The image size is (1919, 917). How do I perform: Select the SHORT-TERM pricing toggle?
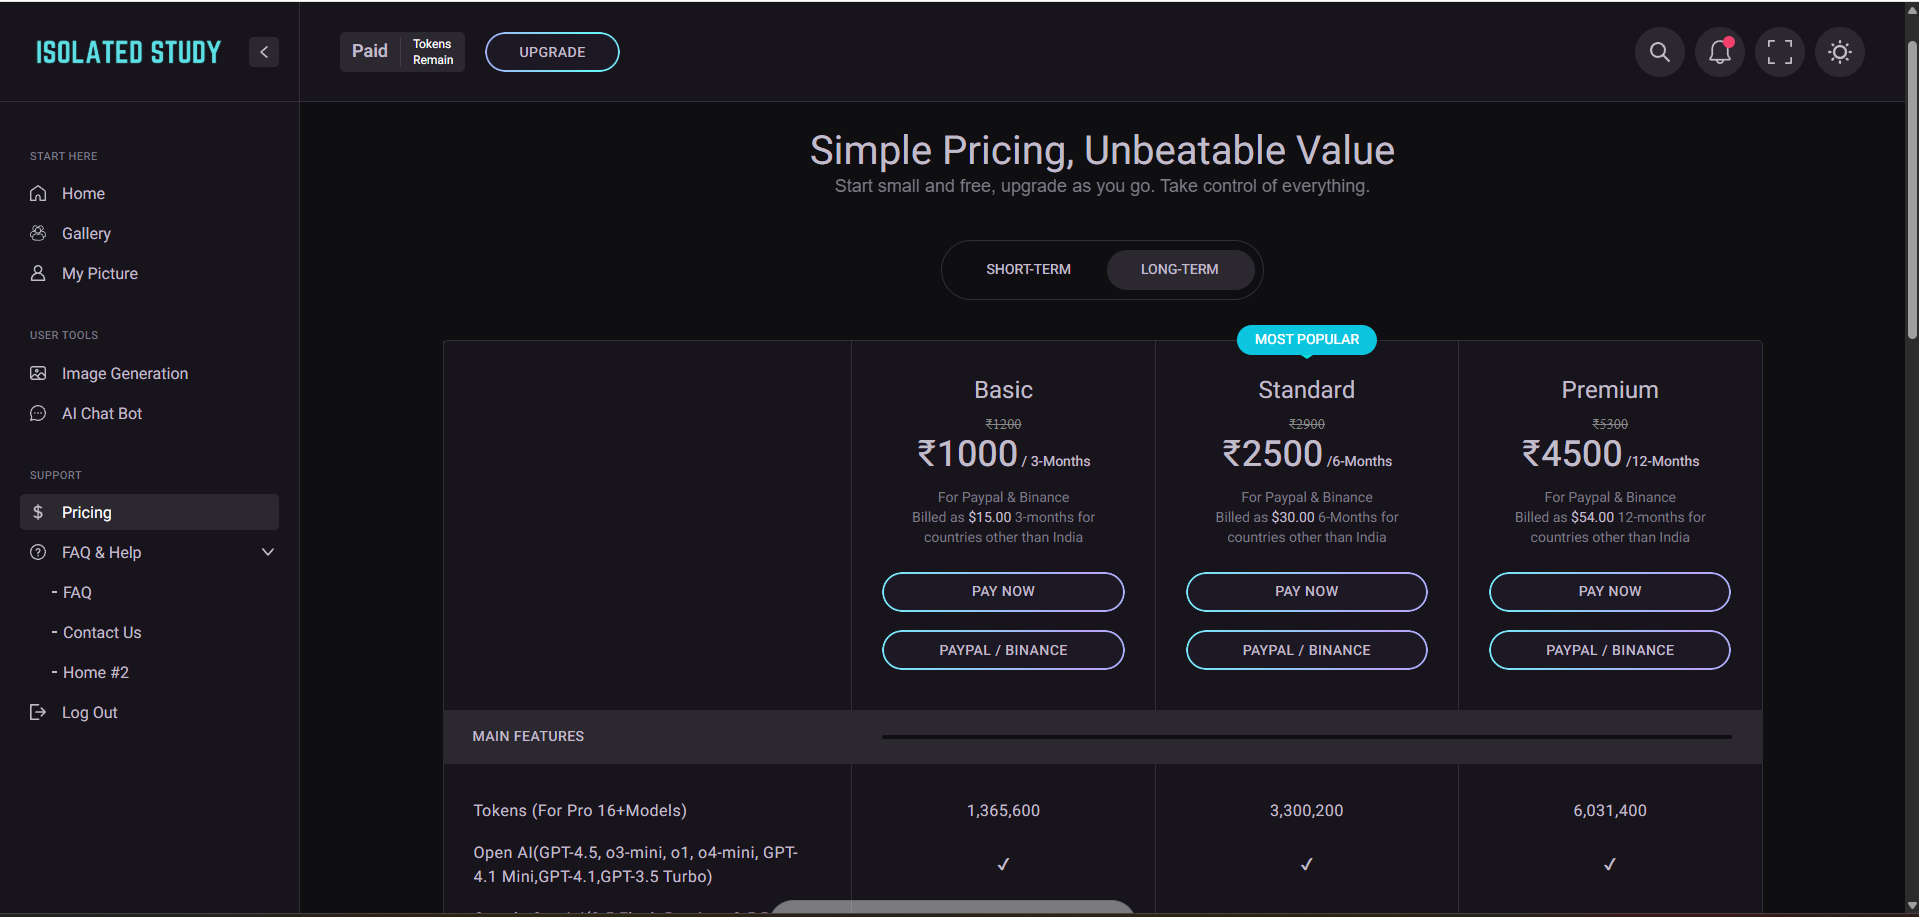pyautogui.click(x=1028, y=270)
